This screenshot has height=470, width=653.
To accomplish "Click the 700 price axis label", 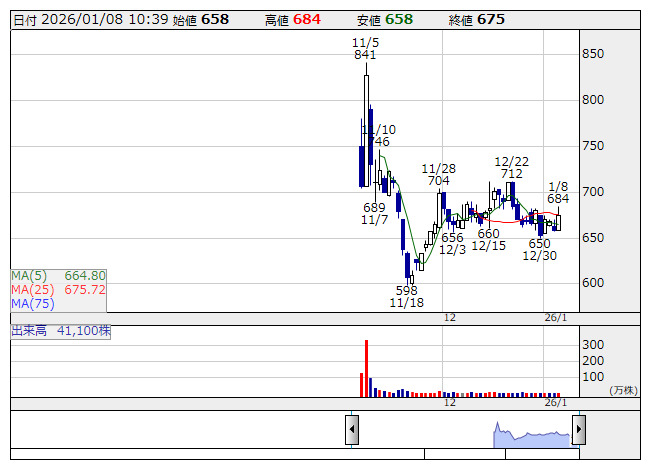I will pyautogui.click(x=593, y=191).
